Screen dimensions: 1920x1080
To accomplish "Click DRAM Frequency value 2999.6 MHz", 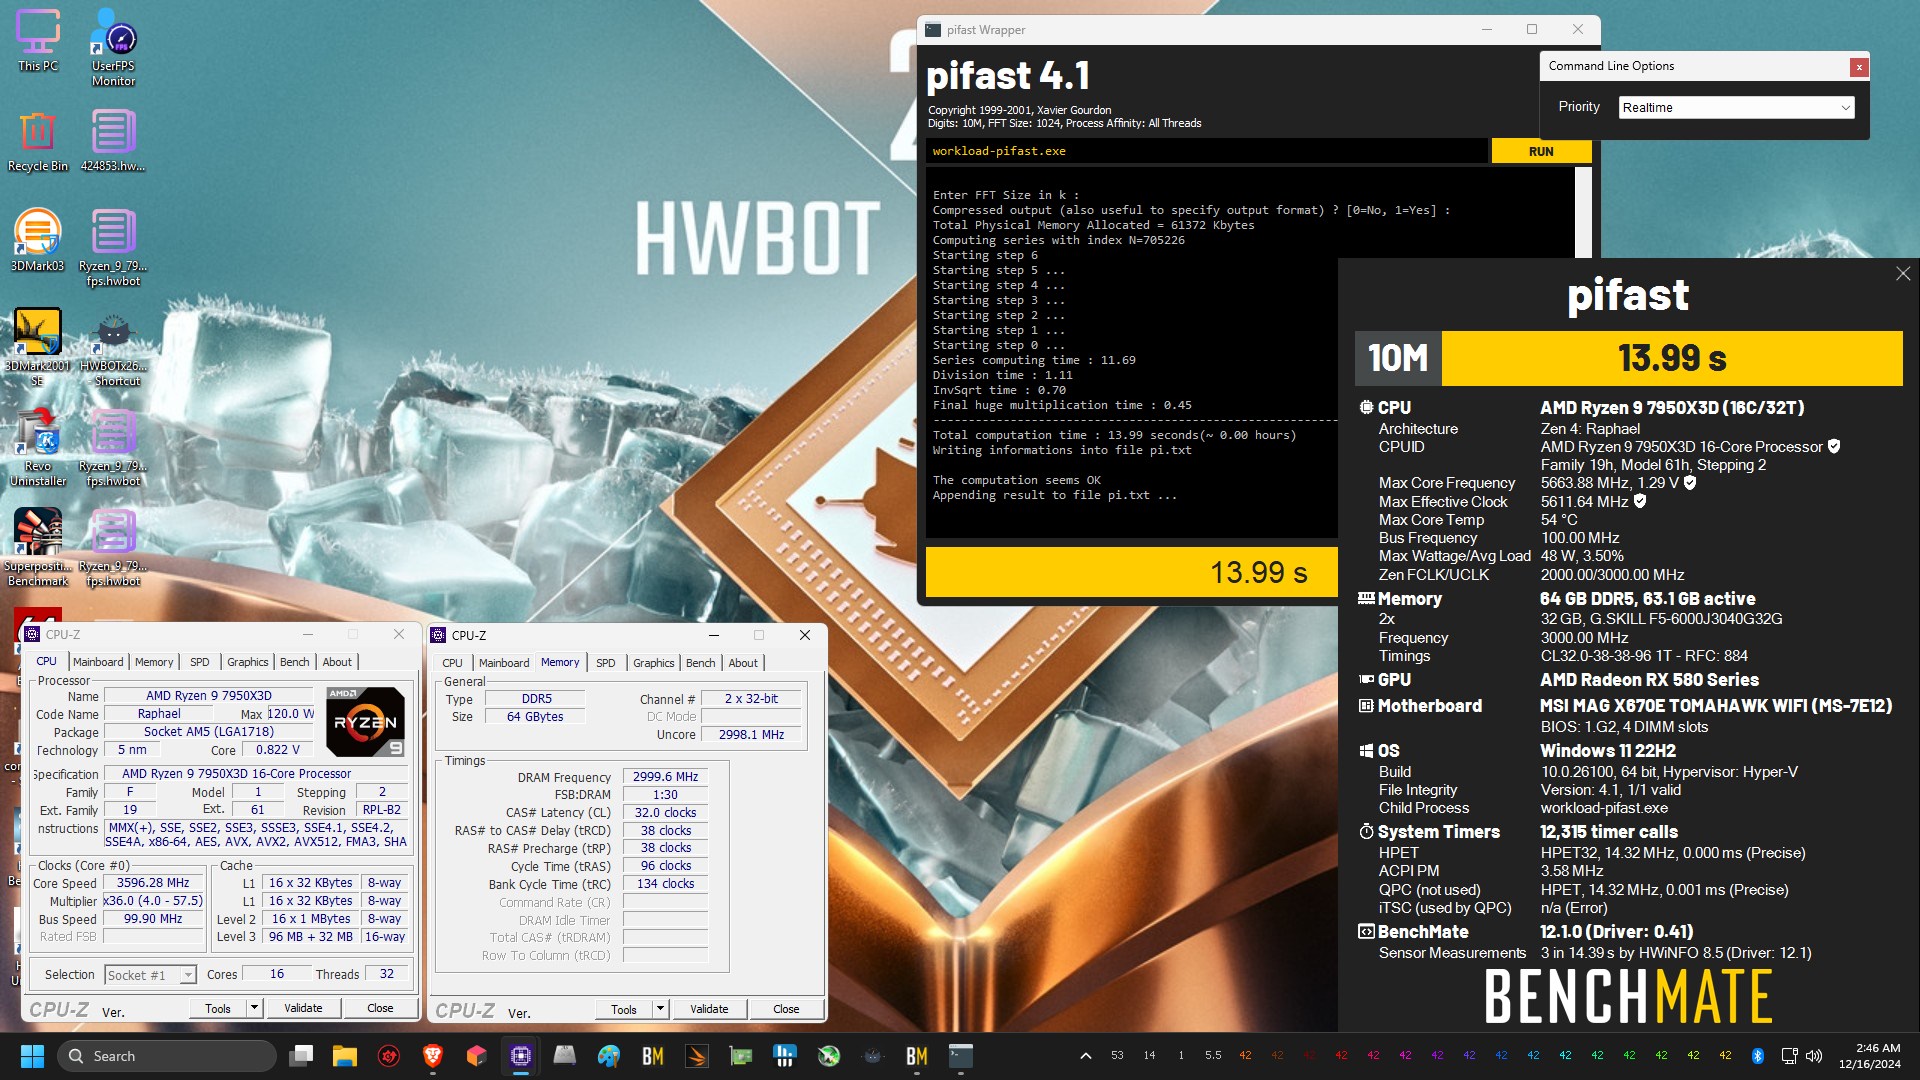I will click(665, 777).
